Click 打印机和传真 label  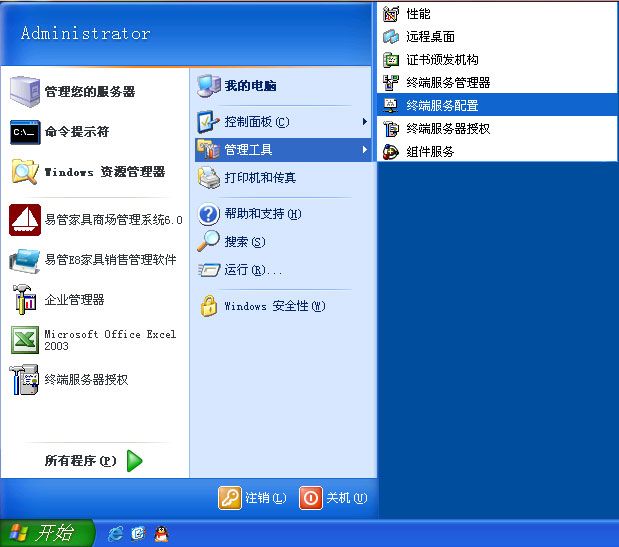click(x=260, y=178)
